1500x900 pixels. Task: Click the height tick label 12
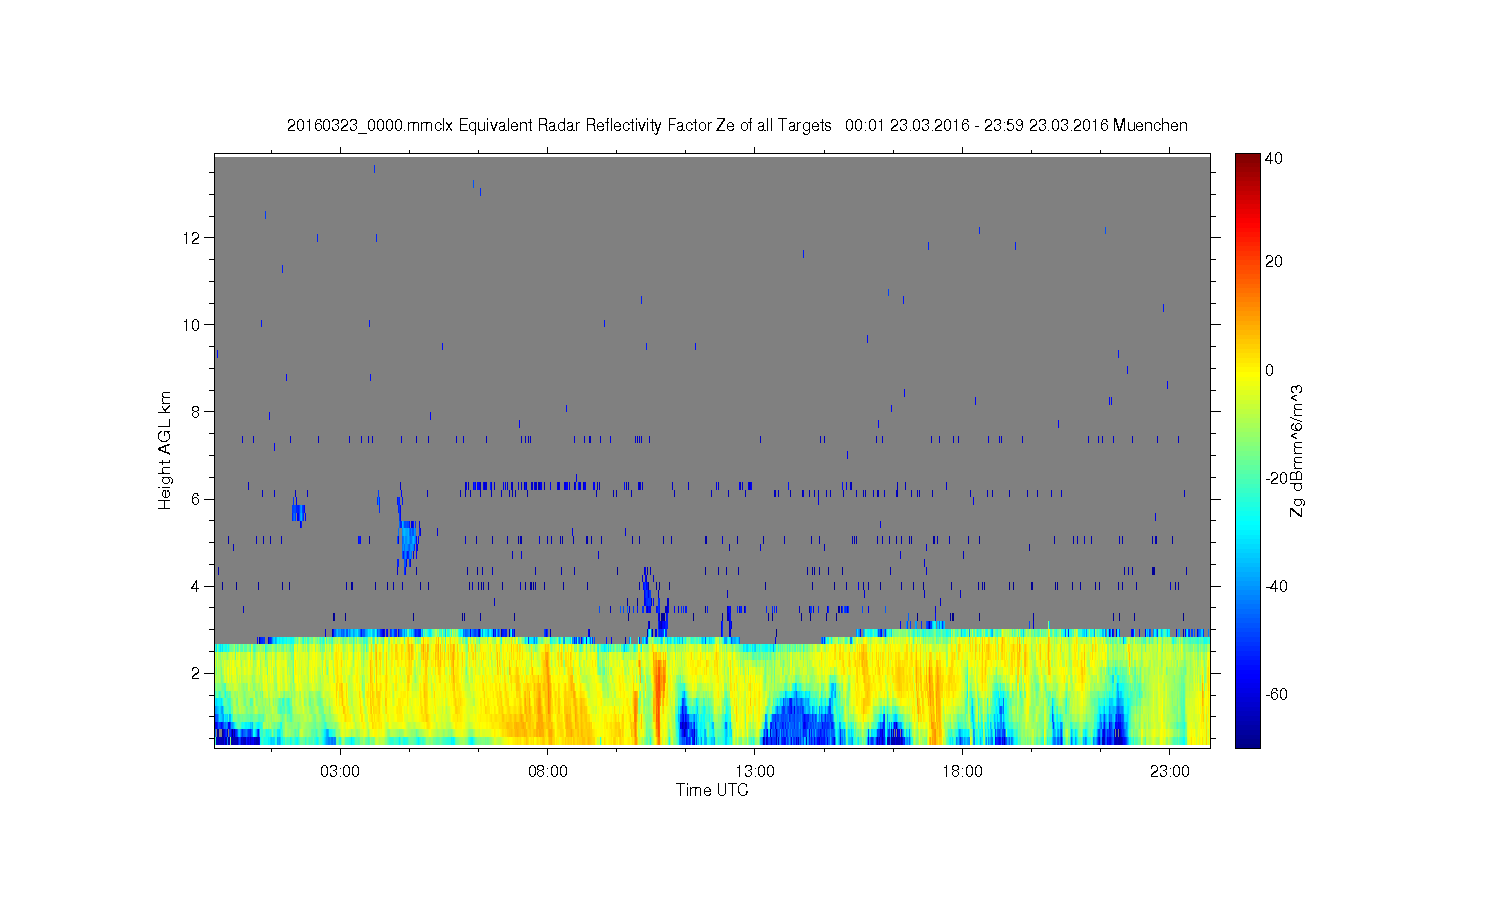(x=191, y=238)
